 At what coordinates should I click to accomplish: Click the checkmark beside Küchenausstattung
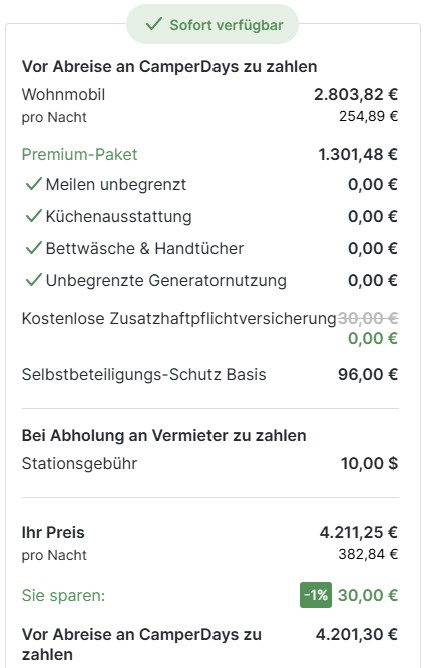coord(33,216)
